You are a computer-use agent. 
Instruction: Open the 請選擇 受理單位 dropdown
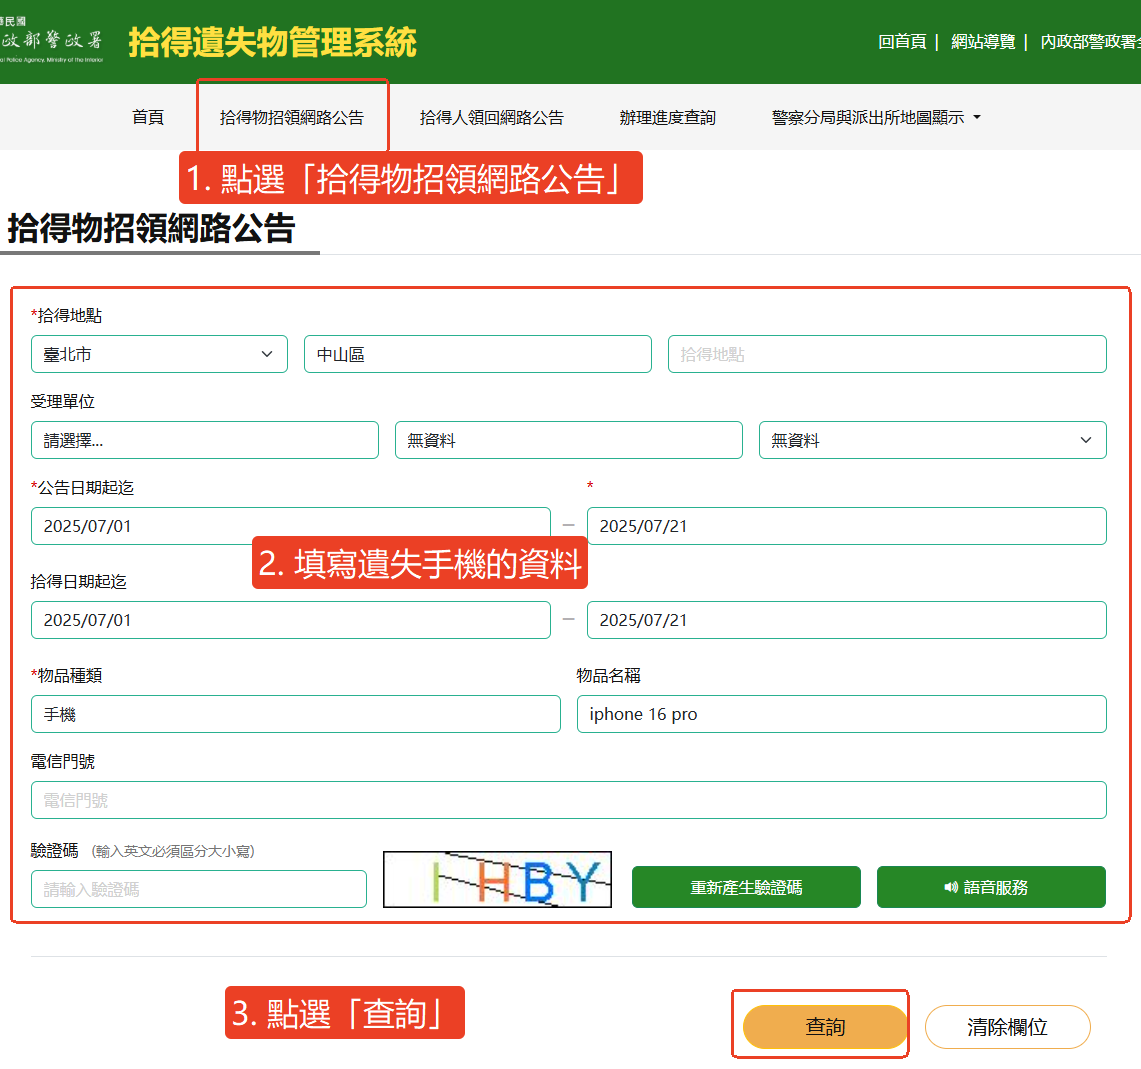pos(204,440)
